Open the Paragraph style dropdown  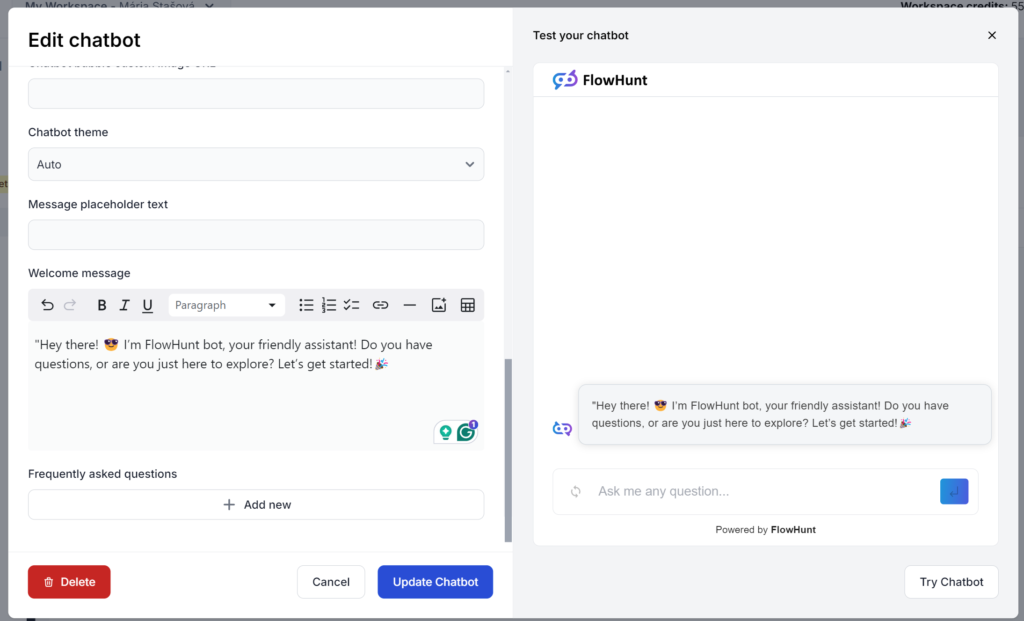pyautogui.click(x=226, y=305)
